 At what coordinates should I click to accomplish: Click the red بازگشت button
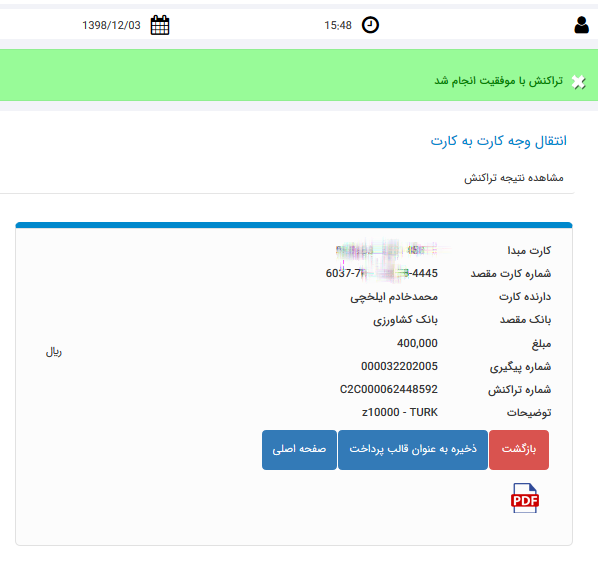519,450
